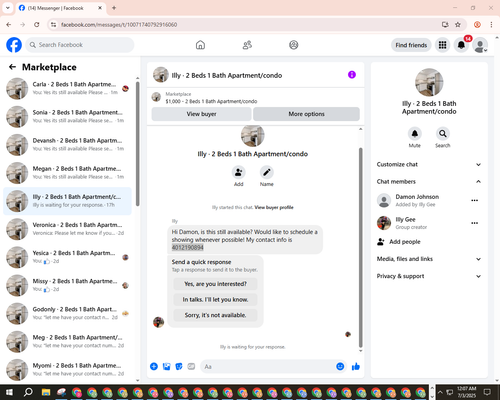The height and width of the screenshot is (400, 500).
Task: Open the Groups icon in top navigation
Action: (x=294, y=45)
